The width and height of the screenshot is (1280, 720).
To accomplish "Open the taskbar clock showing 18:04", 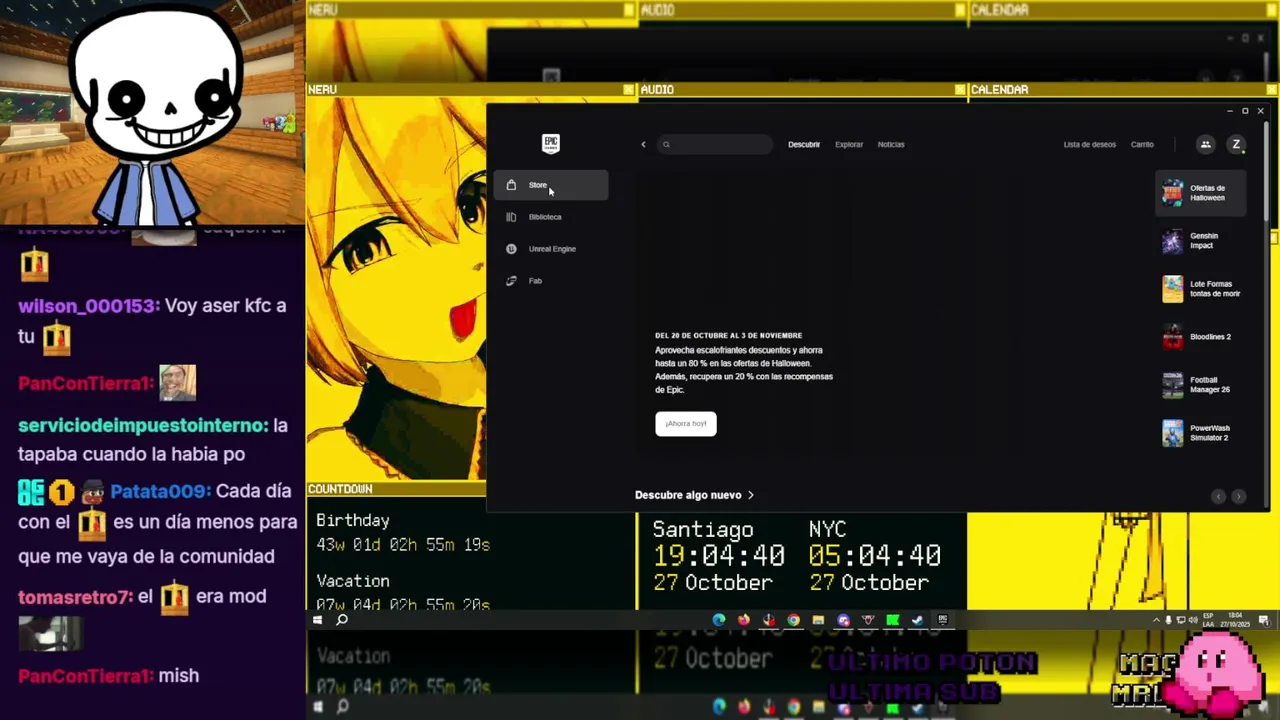I will point(1235,620).
